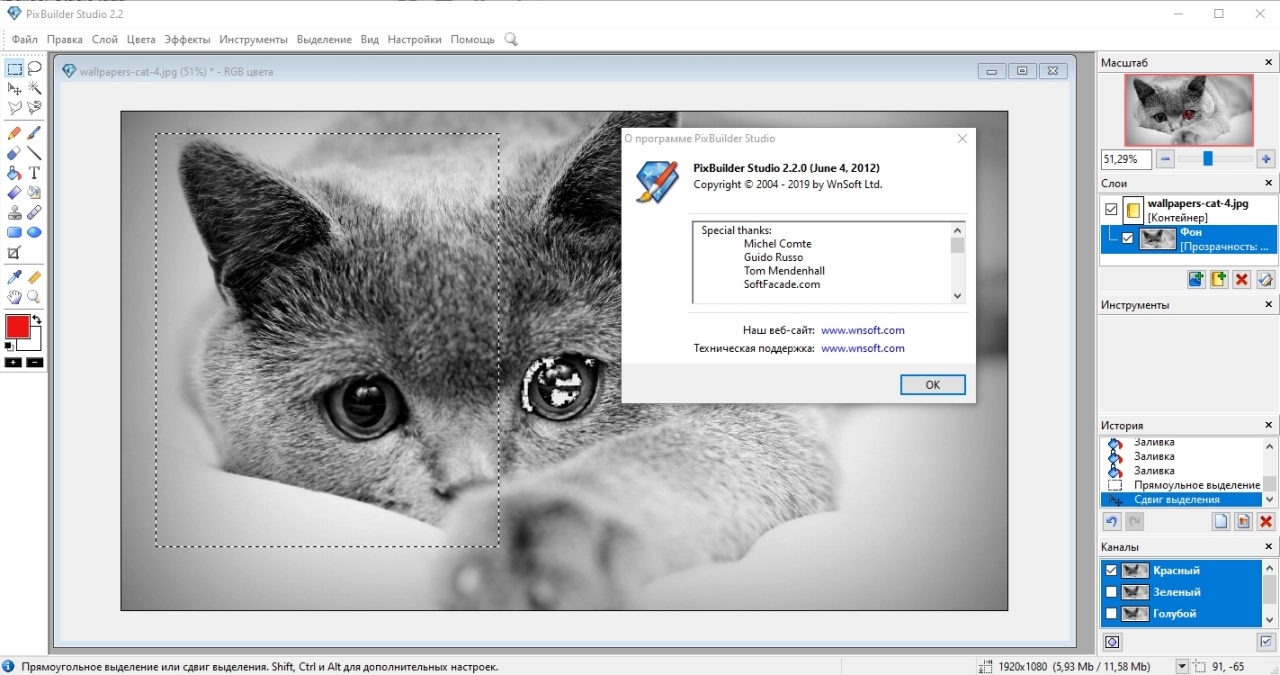Click the zoom-out minus button in Масштаб
The image size is (1280, 675).
tap(1165, 159)
